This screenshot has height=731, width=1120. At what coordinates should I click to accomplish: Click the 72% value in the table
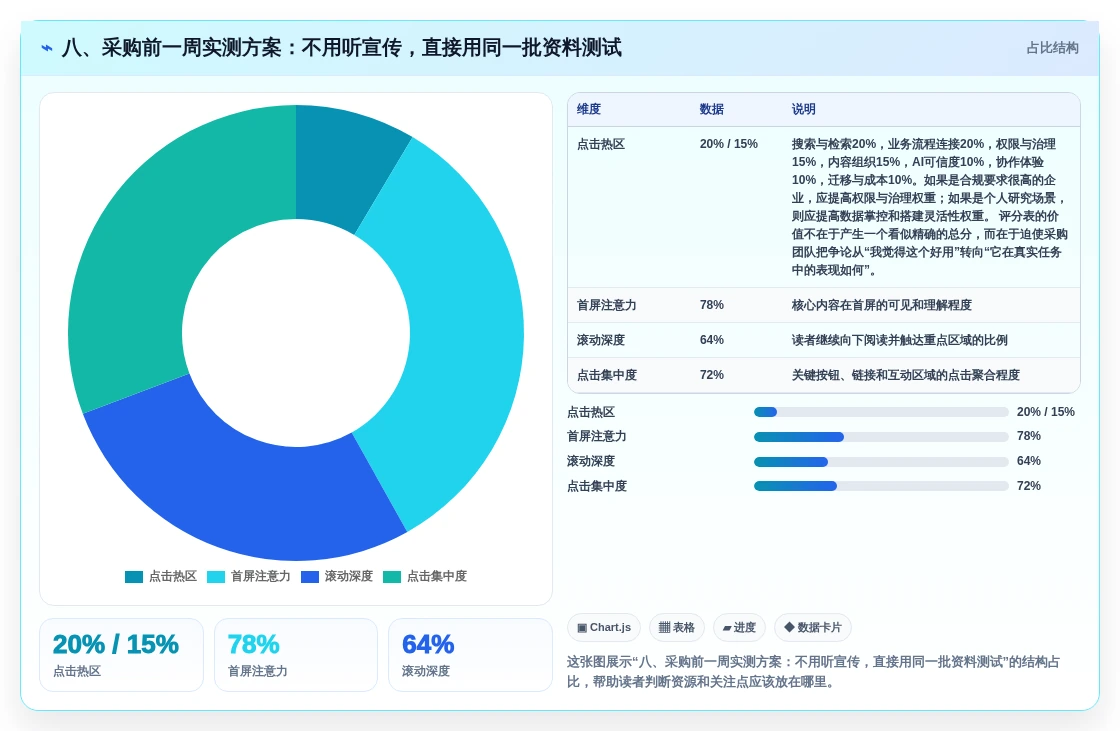pos(711,375)
